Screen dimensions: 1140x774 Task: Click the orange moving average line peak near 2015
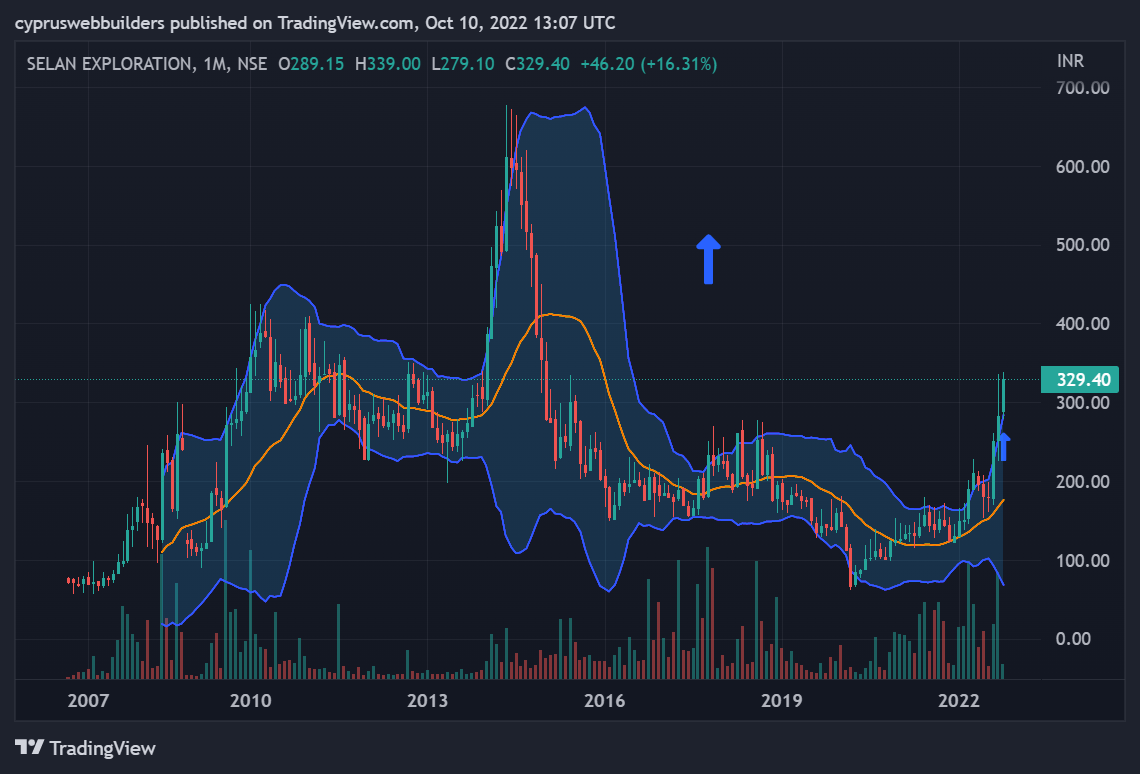[x=551, y=314]
